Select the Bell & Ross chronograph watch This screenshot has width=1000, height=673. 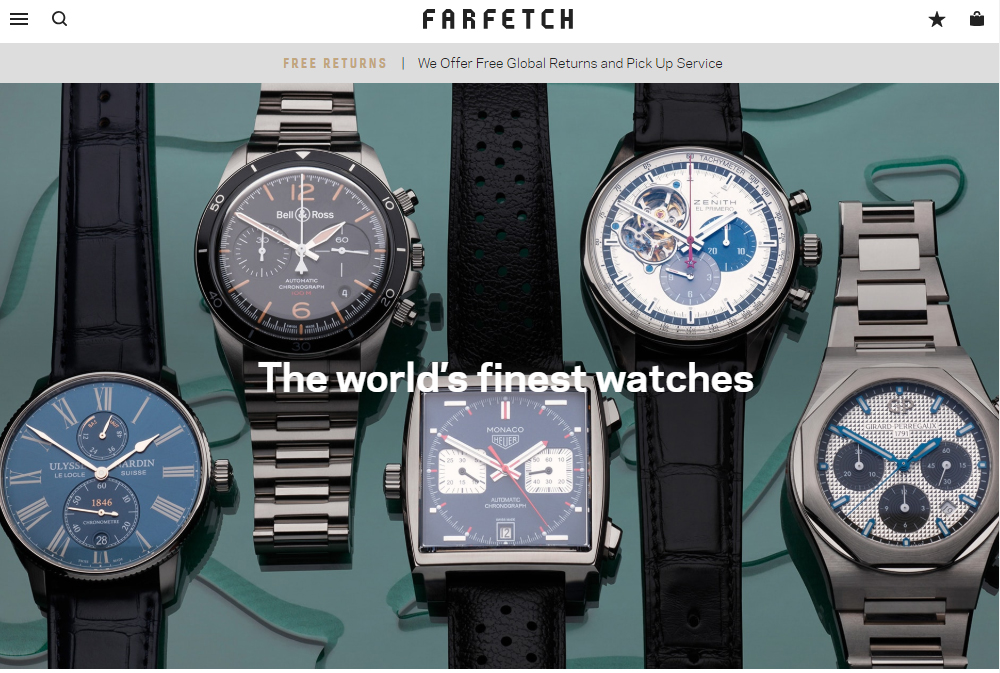(x=305, y=250)
